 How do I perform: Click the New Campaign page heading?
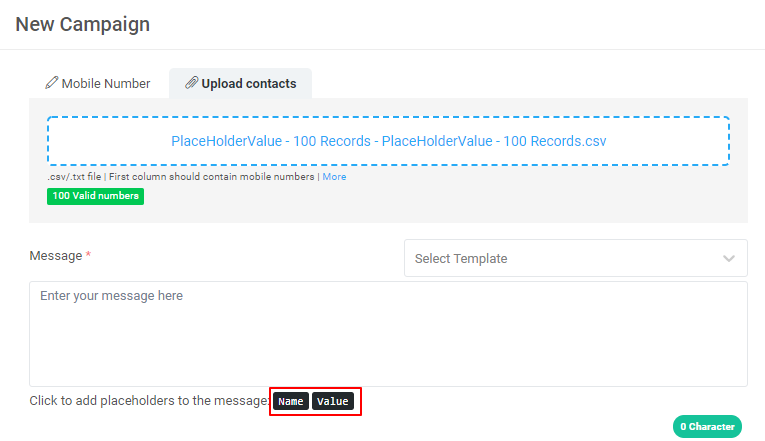[x=83, y=24]
